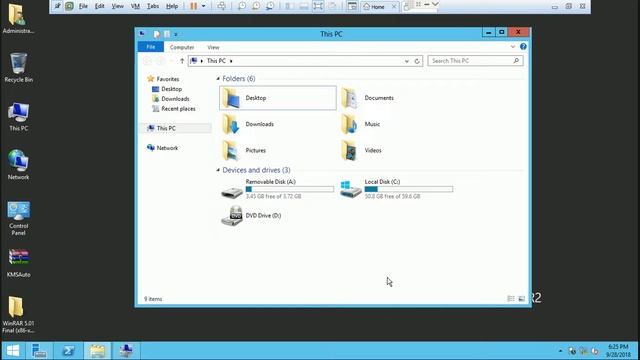
Task: Click the Explorer properties quick access icon
Action: point(157,34)
